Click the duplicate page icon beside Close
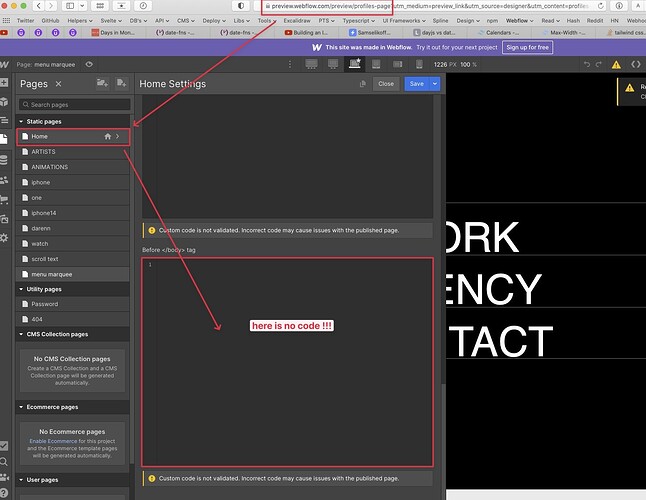The image size is (646, 500). (363, 84)
